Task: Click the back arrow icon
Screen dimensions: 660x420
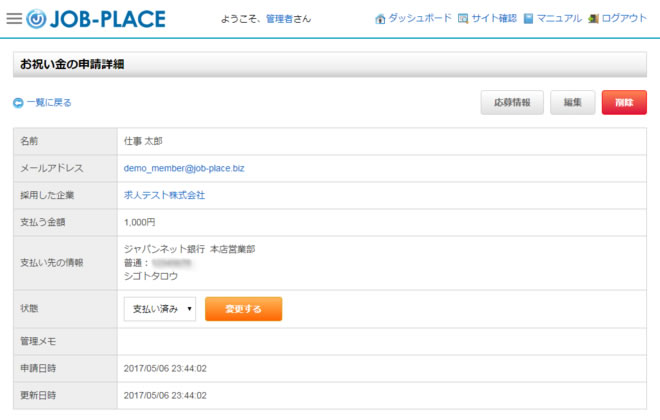Action: 18,102
